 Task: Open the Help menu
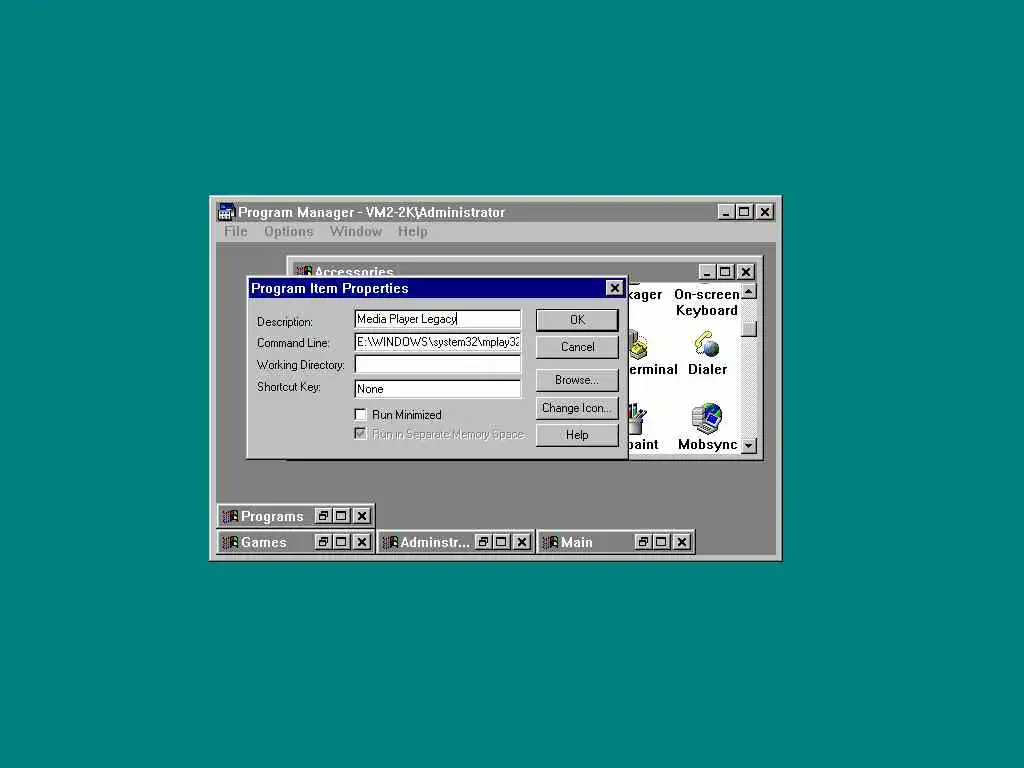coord(413,232)
